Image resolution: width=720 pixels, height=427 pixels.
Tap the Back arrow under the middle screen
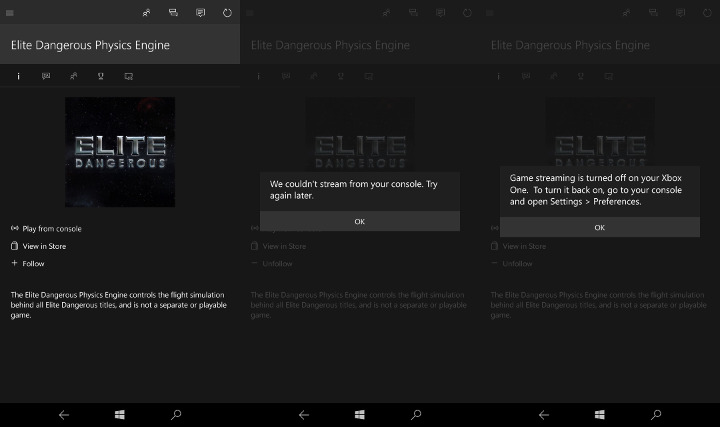304,415
